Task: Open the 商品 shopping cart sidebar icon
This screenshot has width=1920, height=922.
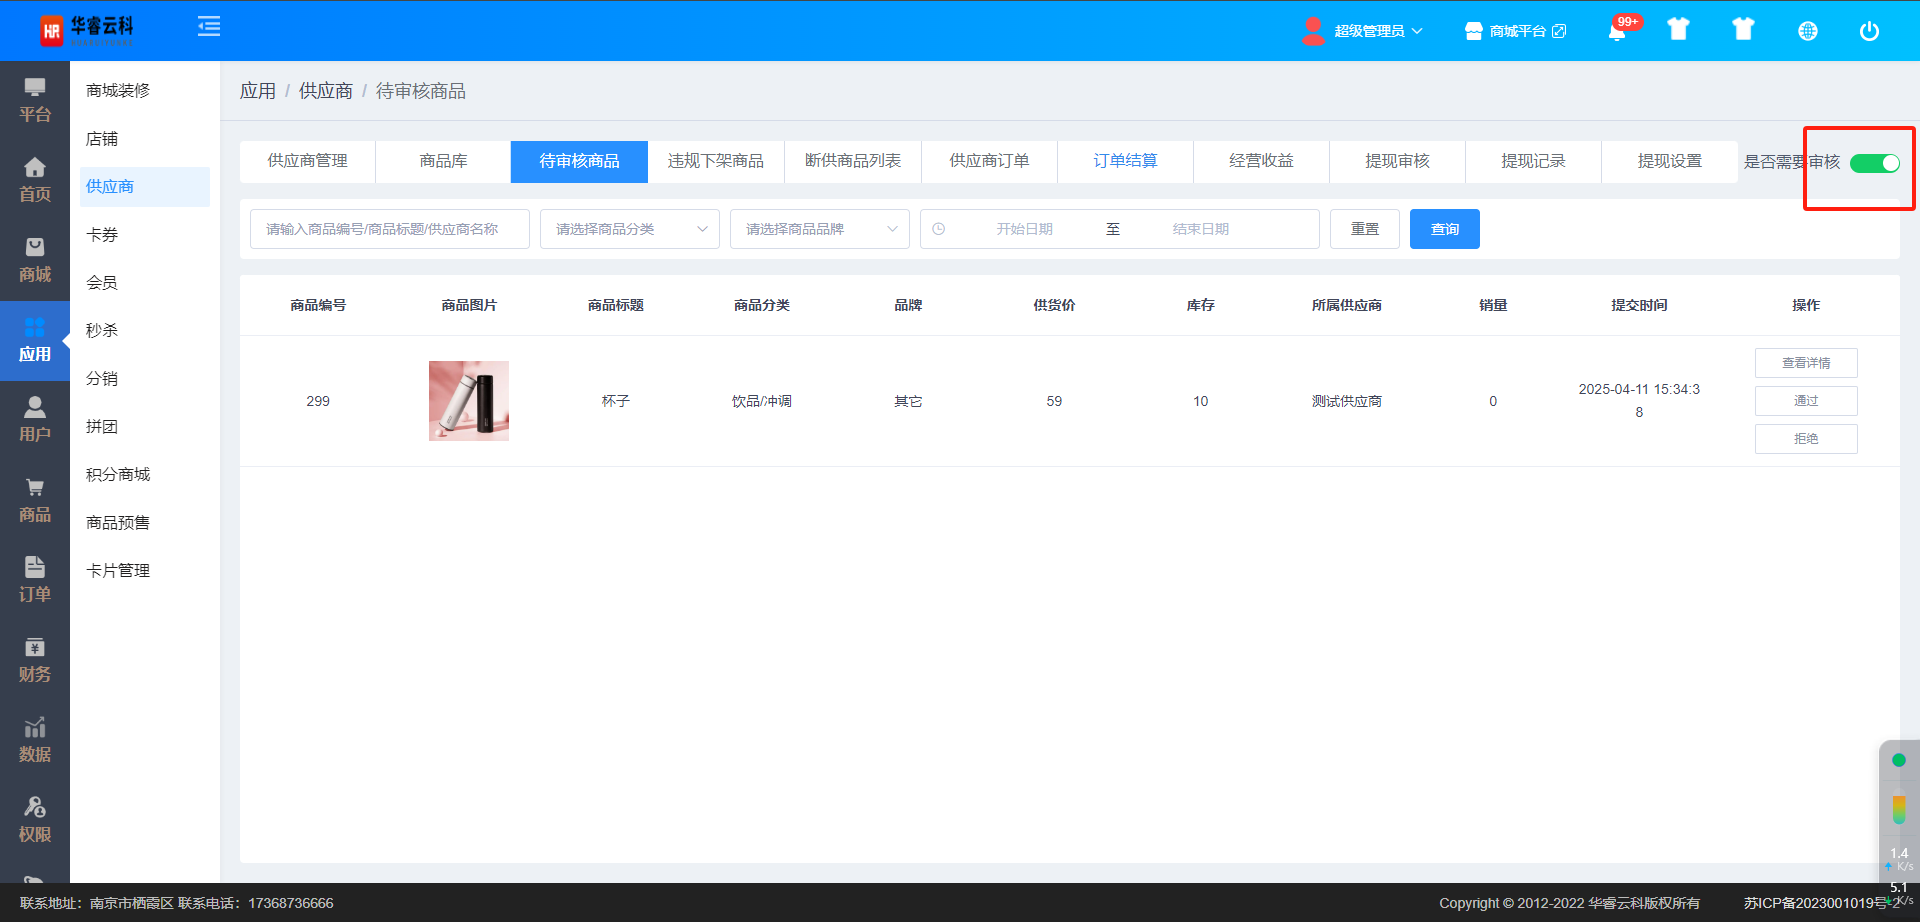Action: point(35,500)
